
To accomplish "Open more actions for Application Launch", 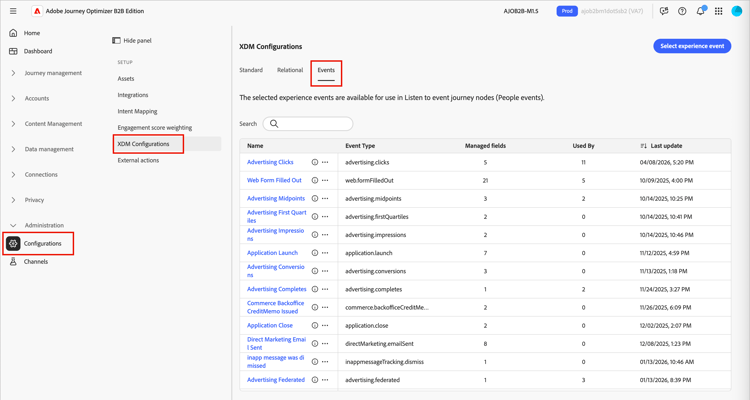I will [x=325, y=253].
